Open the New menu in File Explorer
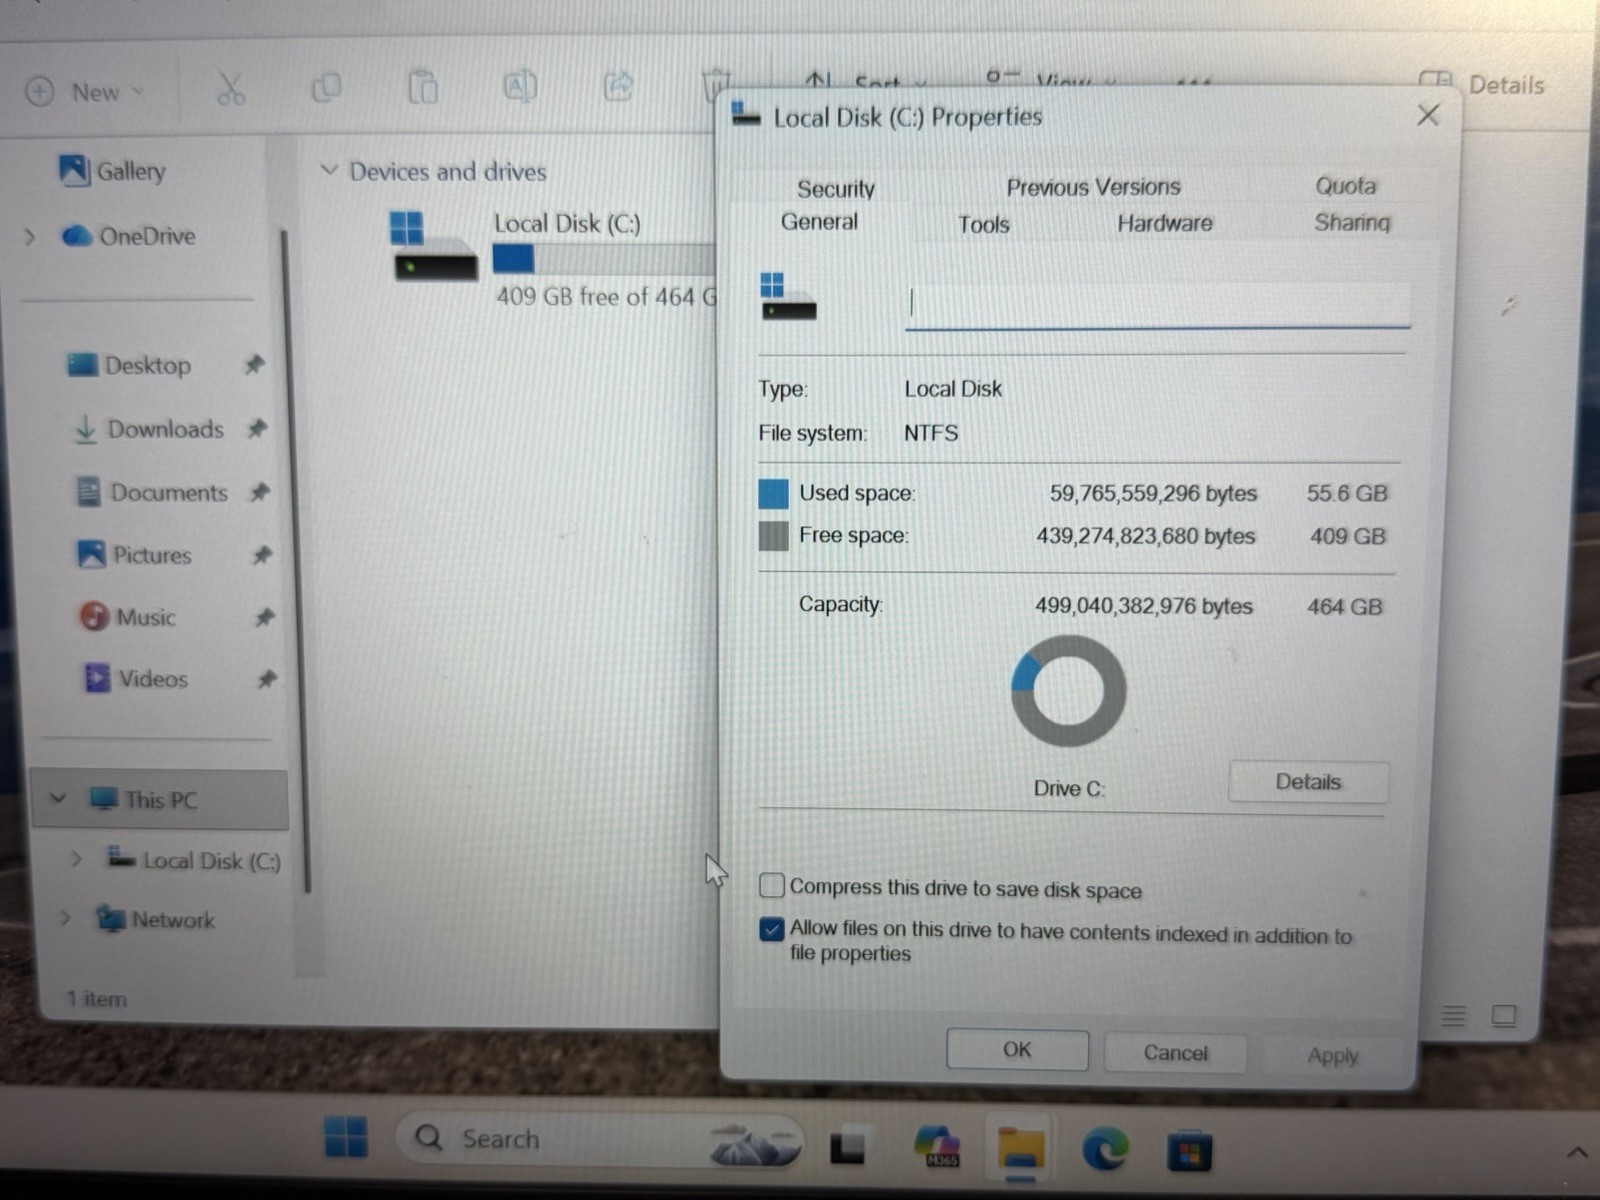Viewport: 1600px width, 1200px height. coord(85,92)
